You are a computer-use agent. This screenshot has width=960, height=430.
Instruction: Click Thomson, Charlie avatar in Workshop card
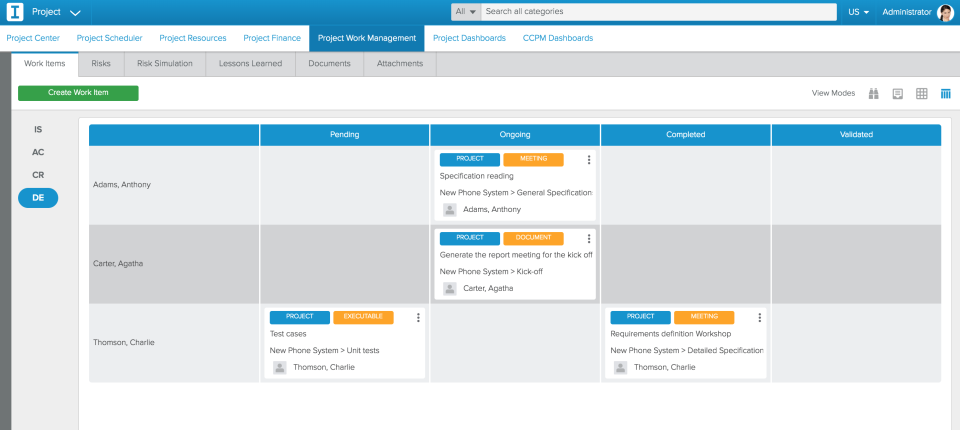point(620,368)
